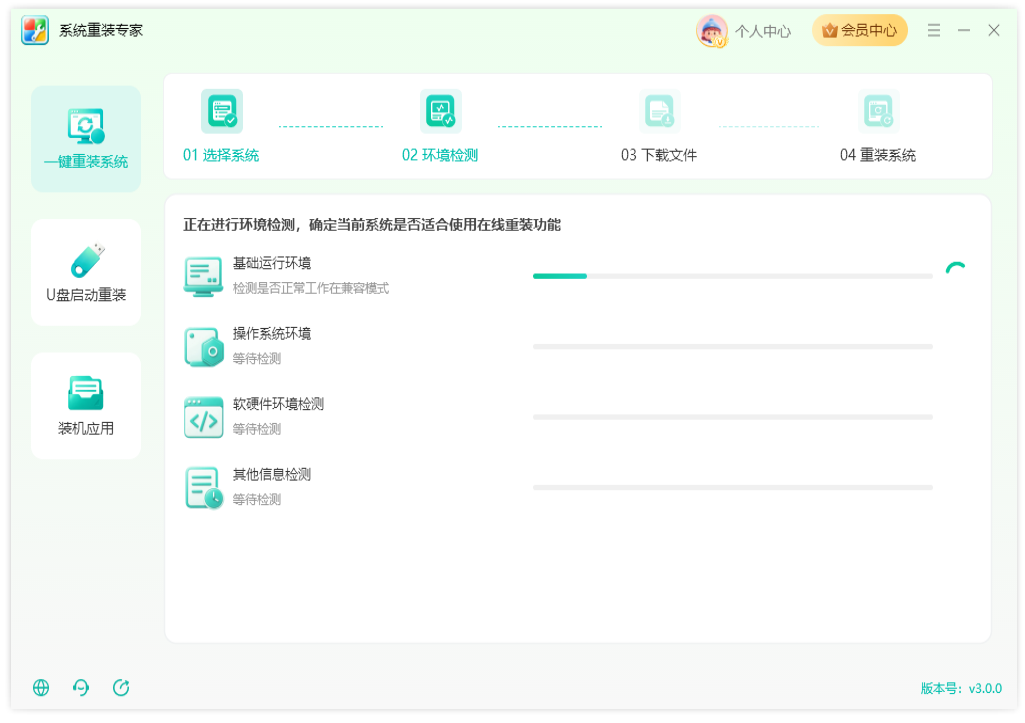The height and width of the screenshot is (723, 1025).
Task: Open 个人中心 label link
Action: [x=762, y=31]
